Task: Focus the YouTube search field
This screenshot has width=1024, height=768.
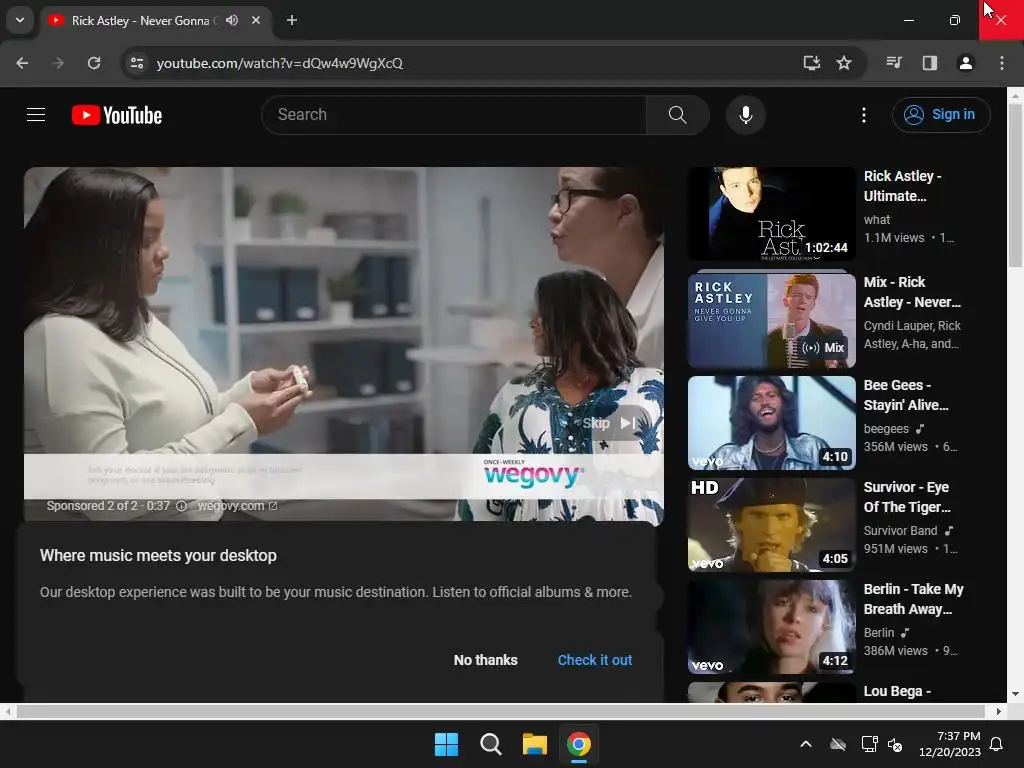Action: coord(454,115)
